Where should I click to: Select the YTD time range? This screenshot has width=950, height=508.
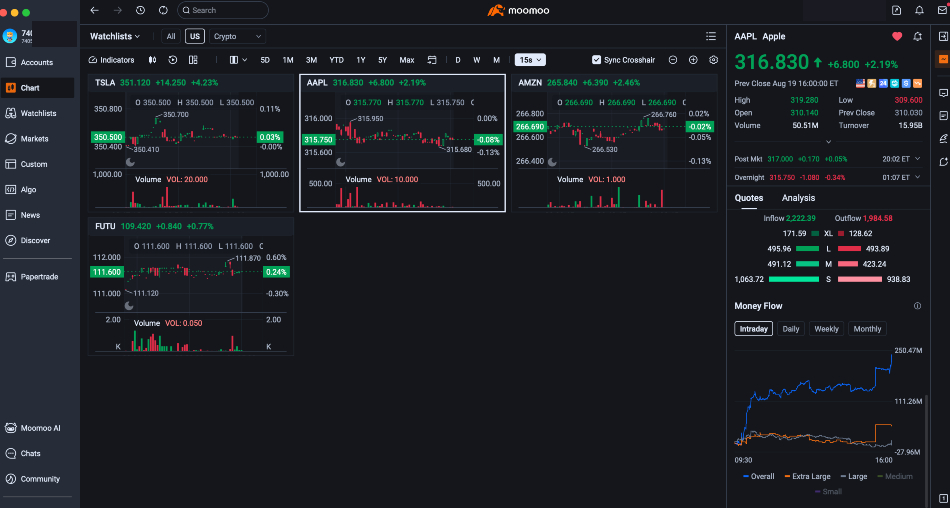336,60
